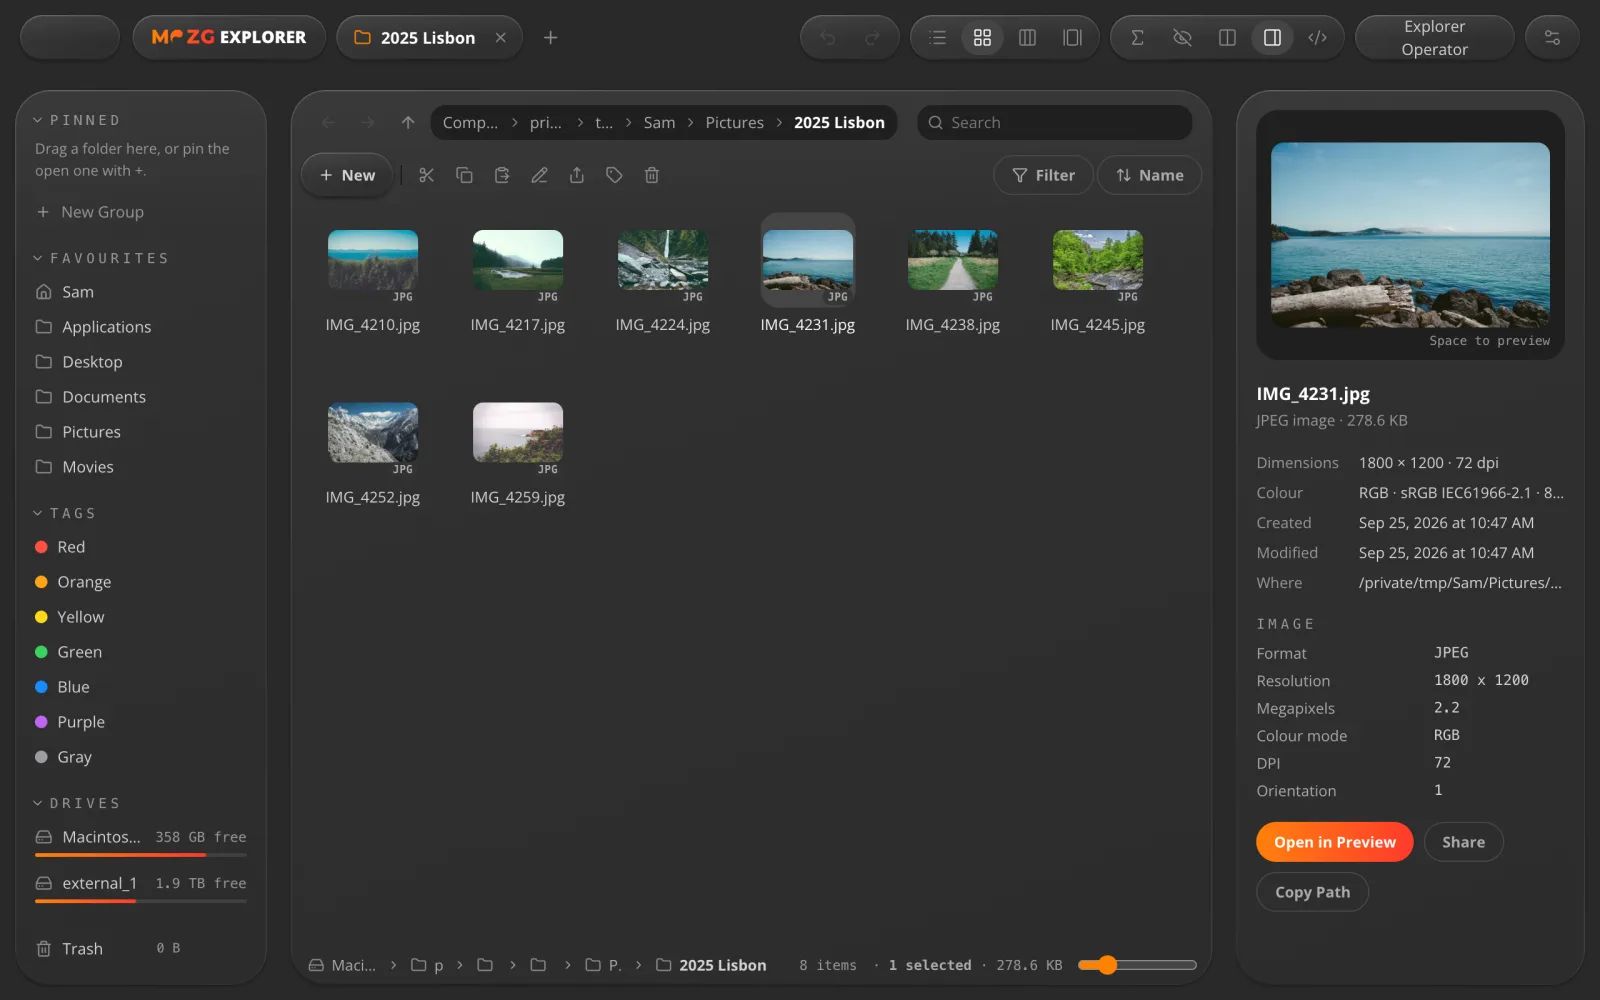This screenshot has height=1000, width=1600.
Task: Click the Search input field
Action: tap(1055, 122)
